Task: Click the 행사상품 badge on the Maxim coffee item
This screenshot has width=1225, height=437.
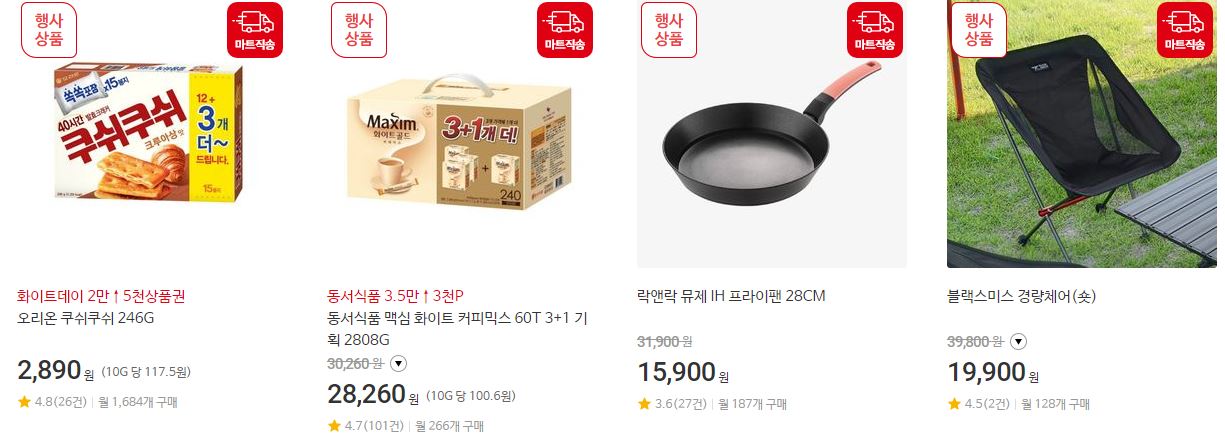Action: [359, 30]
